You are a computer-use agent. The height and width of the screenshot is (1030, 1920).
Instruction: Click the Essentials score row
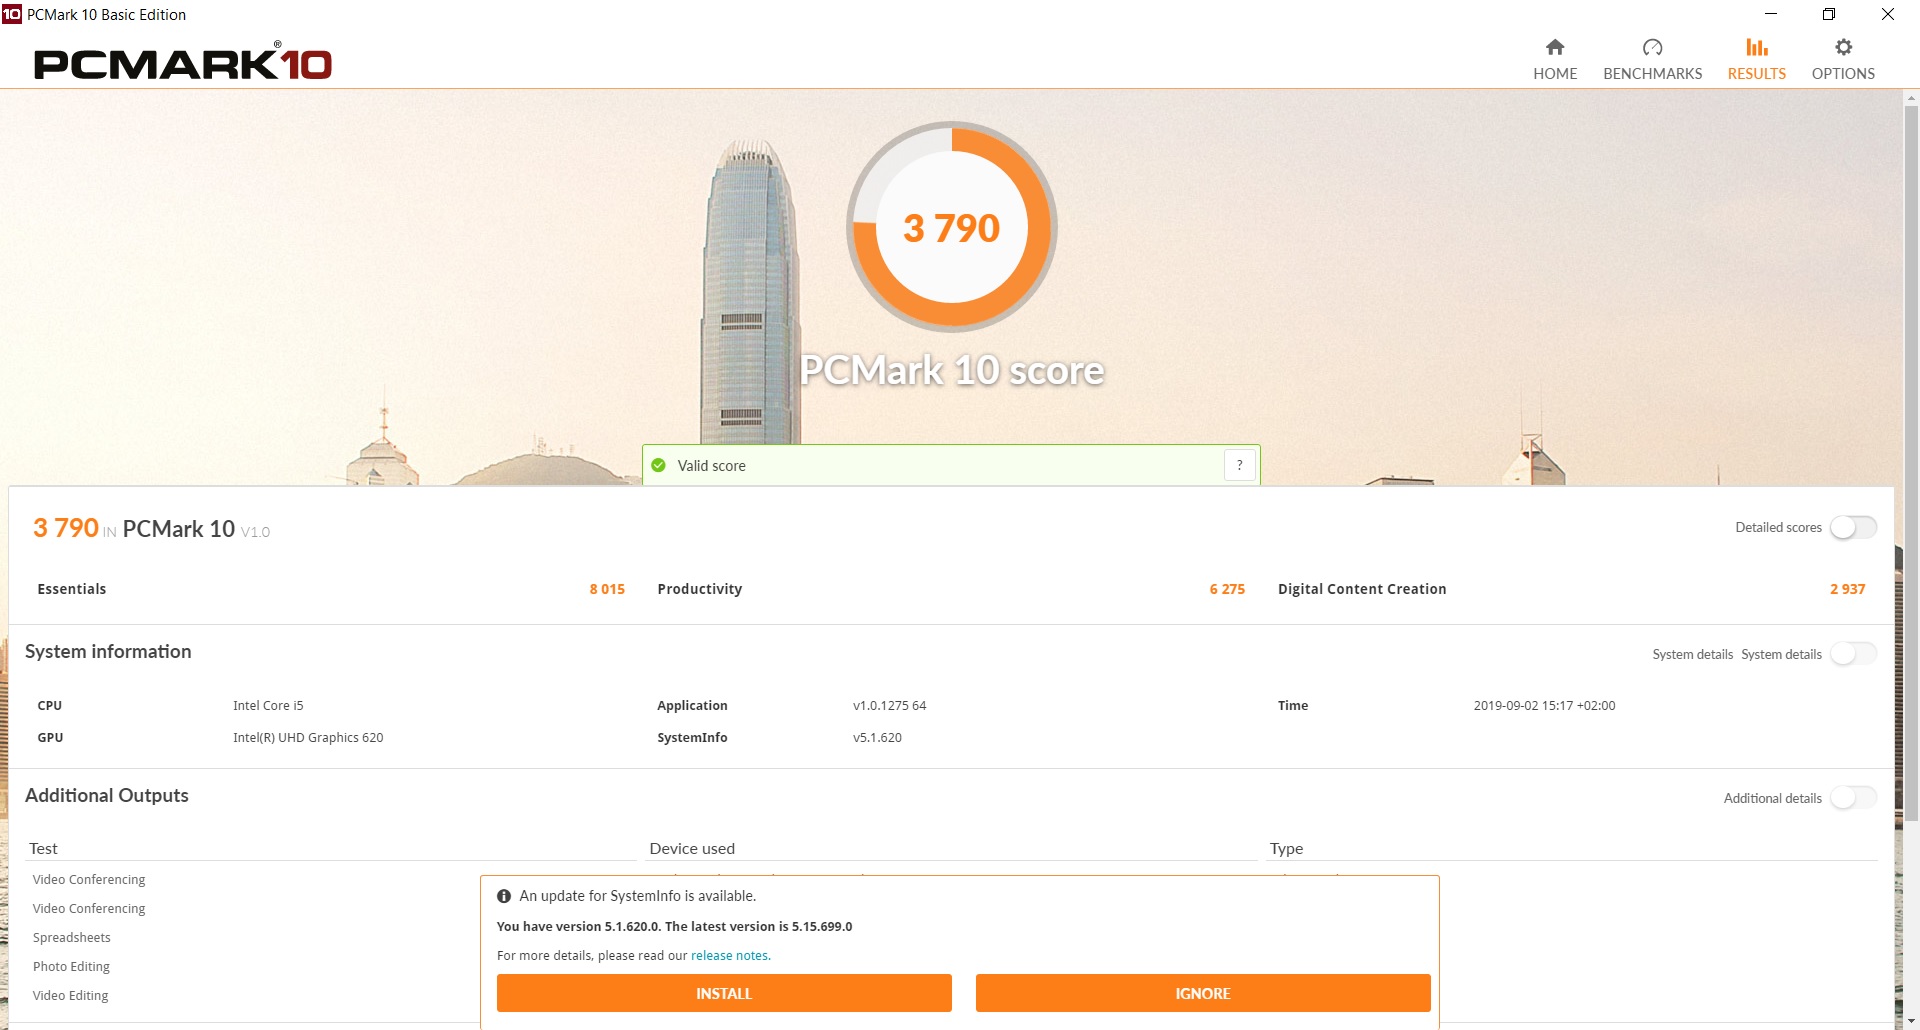(x=330, y=589)
